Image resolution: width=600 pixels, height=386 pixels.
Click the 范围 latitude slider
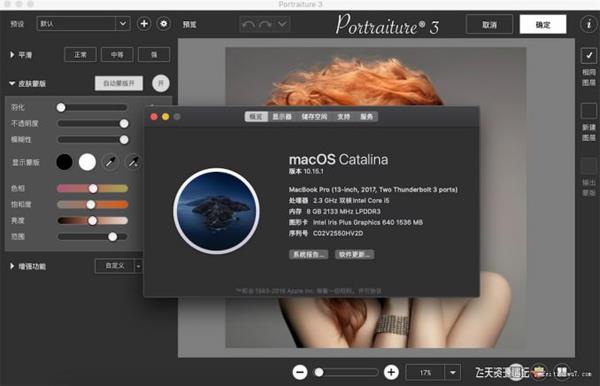click(92, 237)
